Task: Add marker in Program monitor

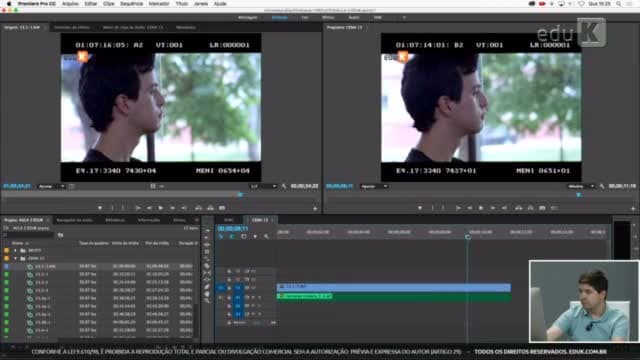Action: coord(420,208)
